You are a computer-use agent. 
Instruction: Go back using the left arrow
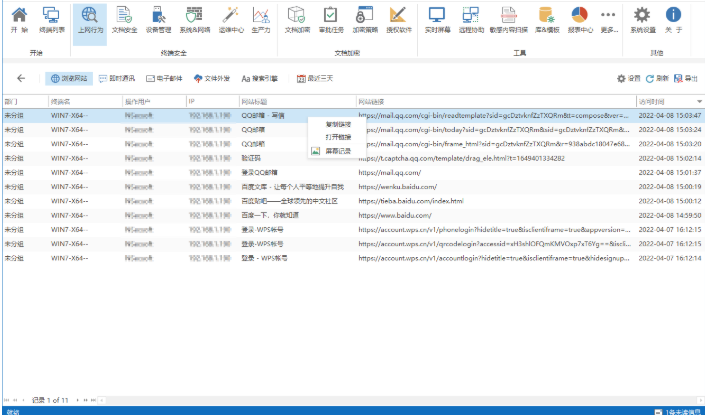tap(22, 77)
